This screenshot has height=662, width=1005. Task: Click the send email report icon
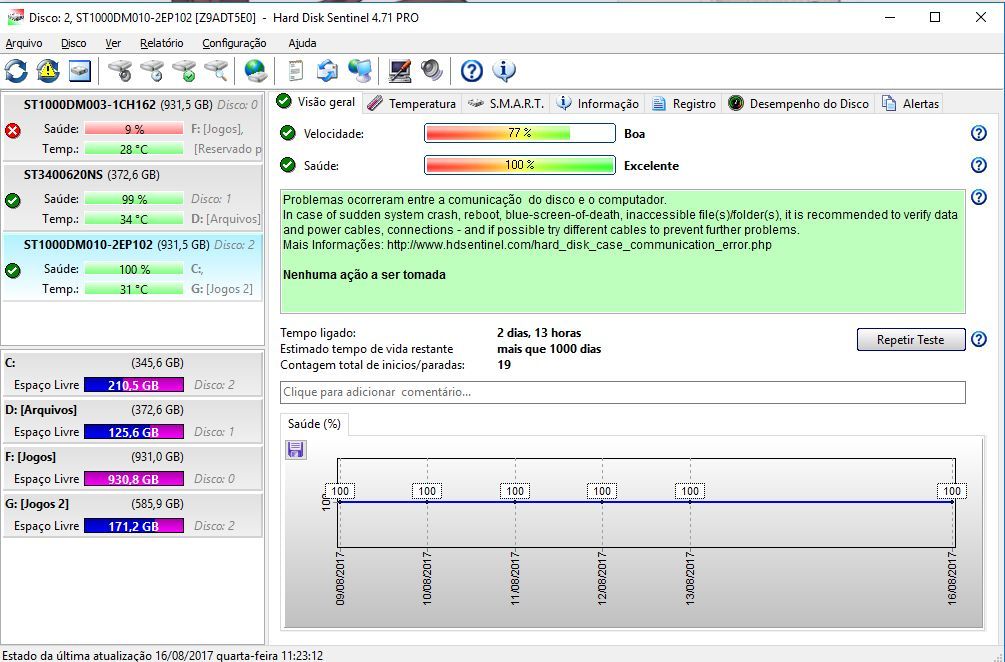pyautogui.click(x=328, y=70)
